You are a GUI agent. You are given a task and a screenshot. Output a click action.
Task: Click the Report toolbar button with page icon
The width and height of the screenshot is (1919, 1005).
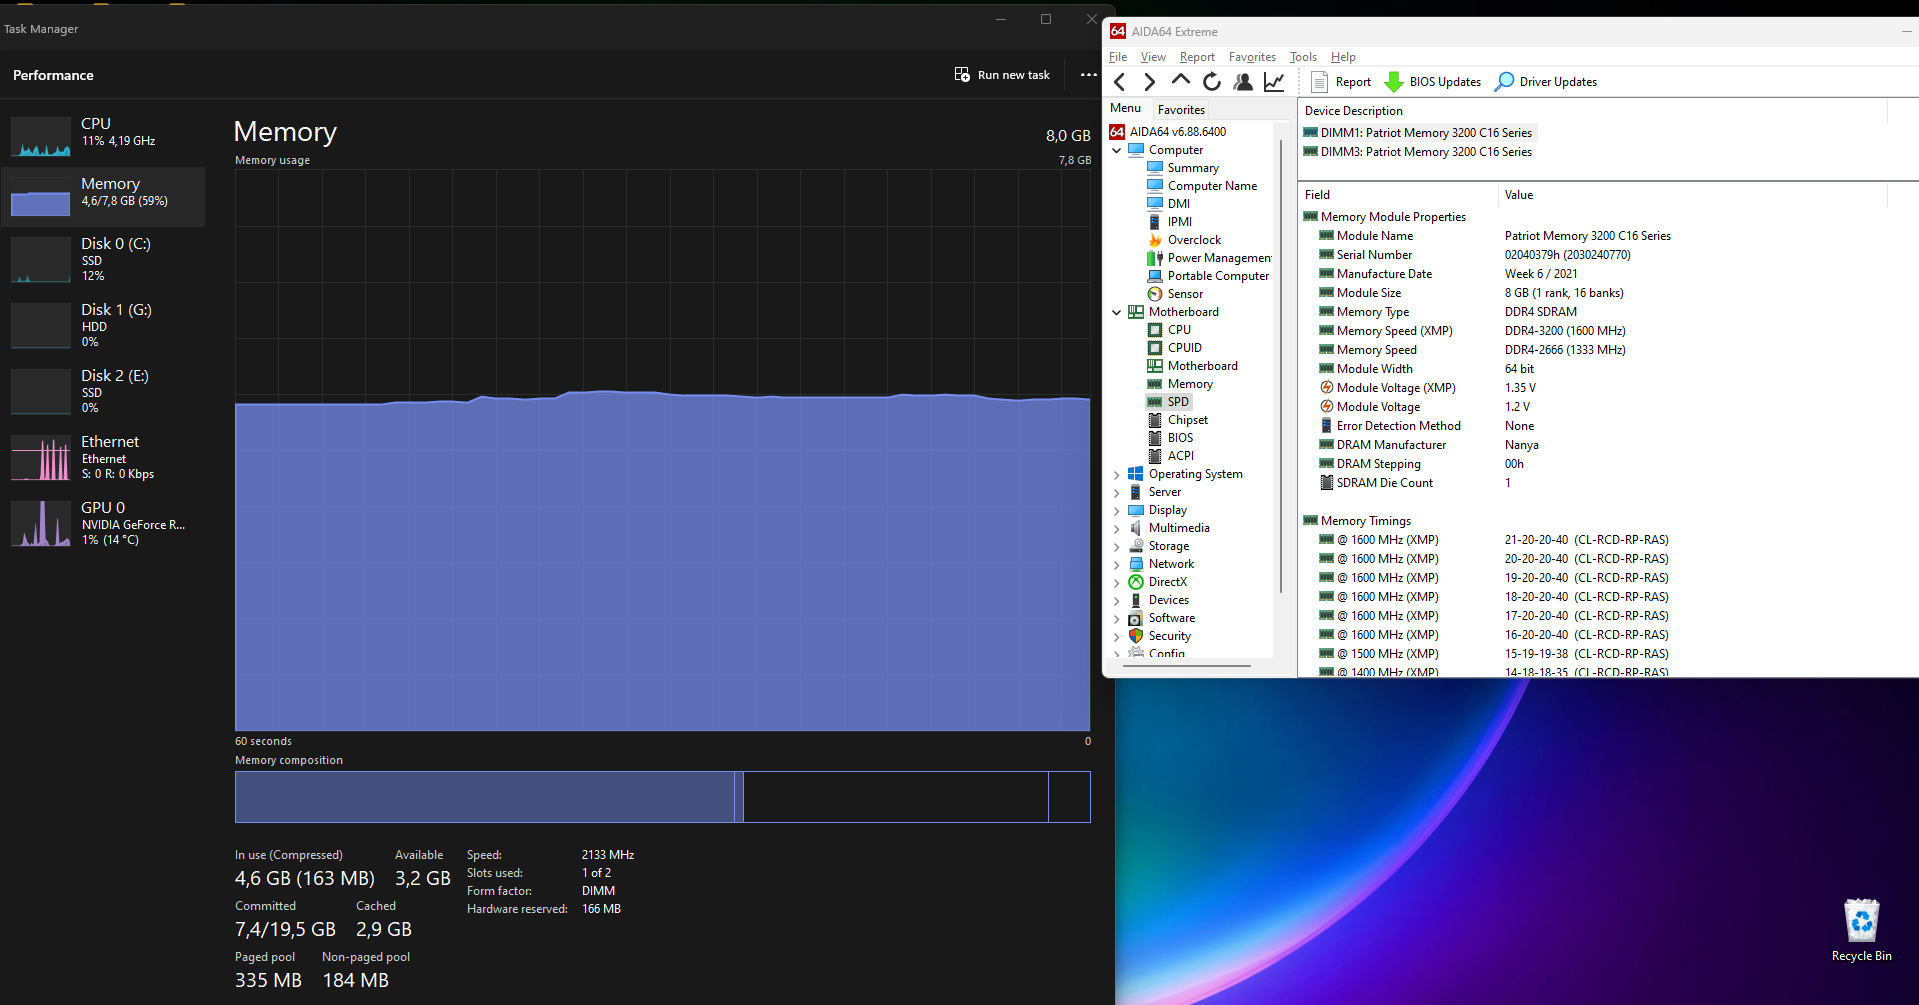point(1340,82)
